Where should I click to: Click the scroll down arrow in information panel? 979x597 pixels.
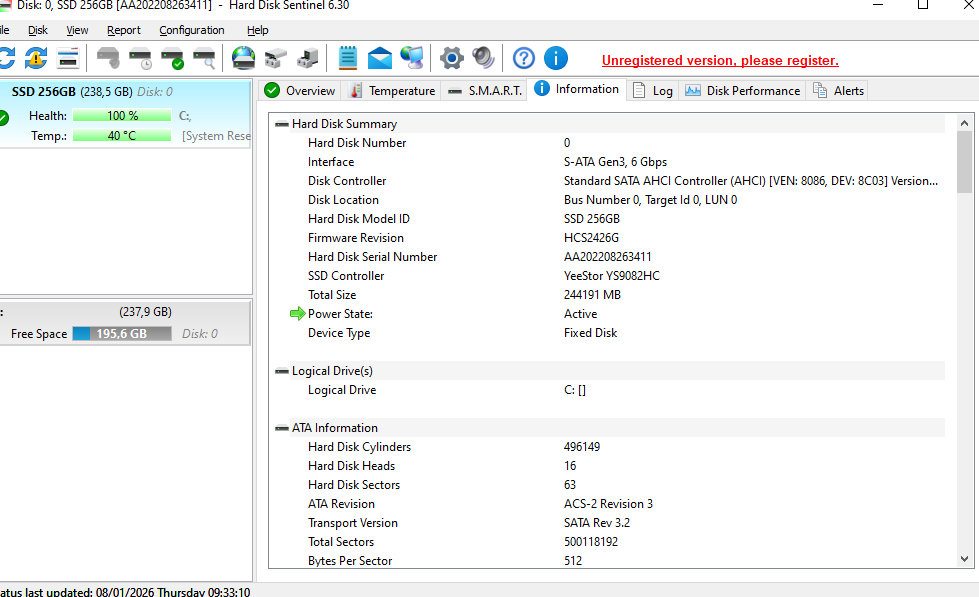coord(964,560)
